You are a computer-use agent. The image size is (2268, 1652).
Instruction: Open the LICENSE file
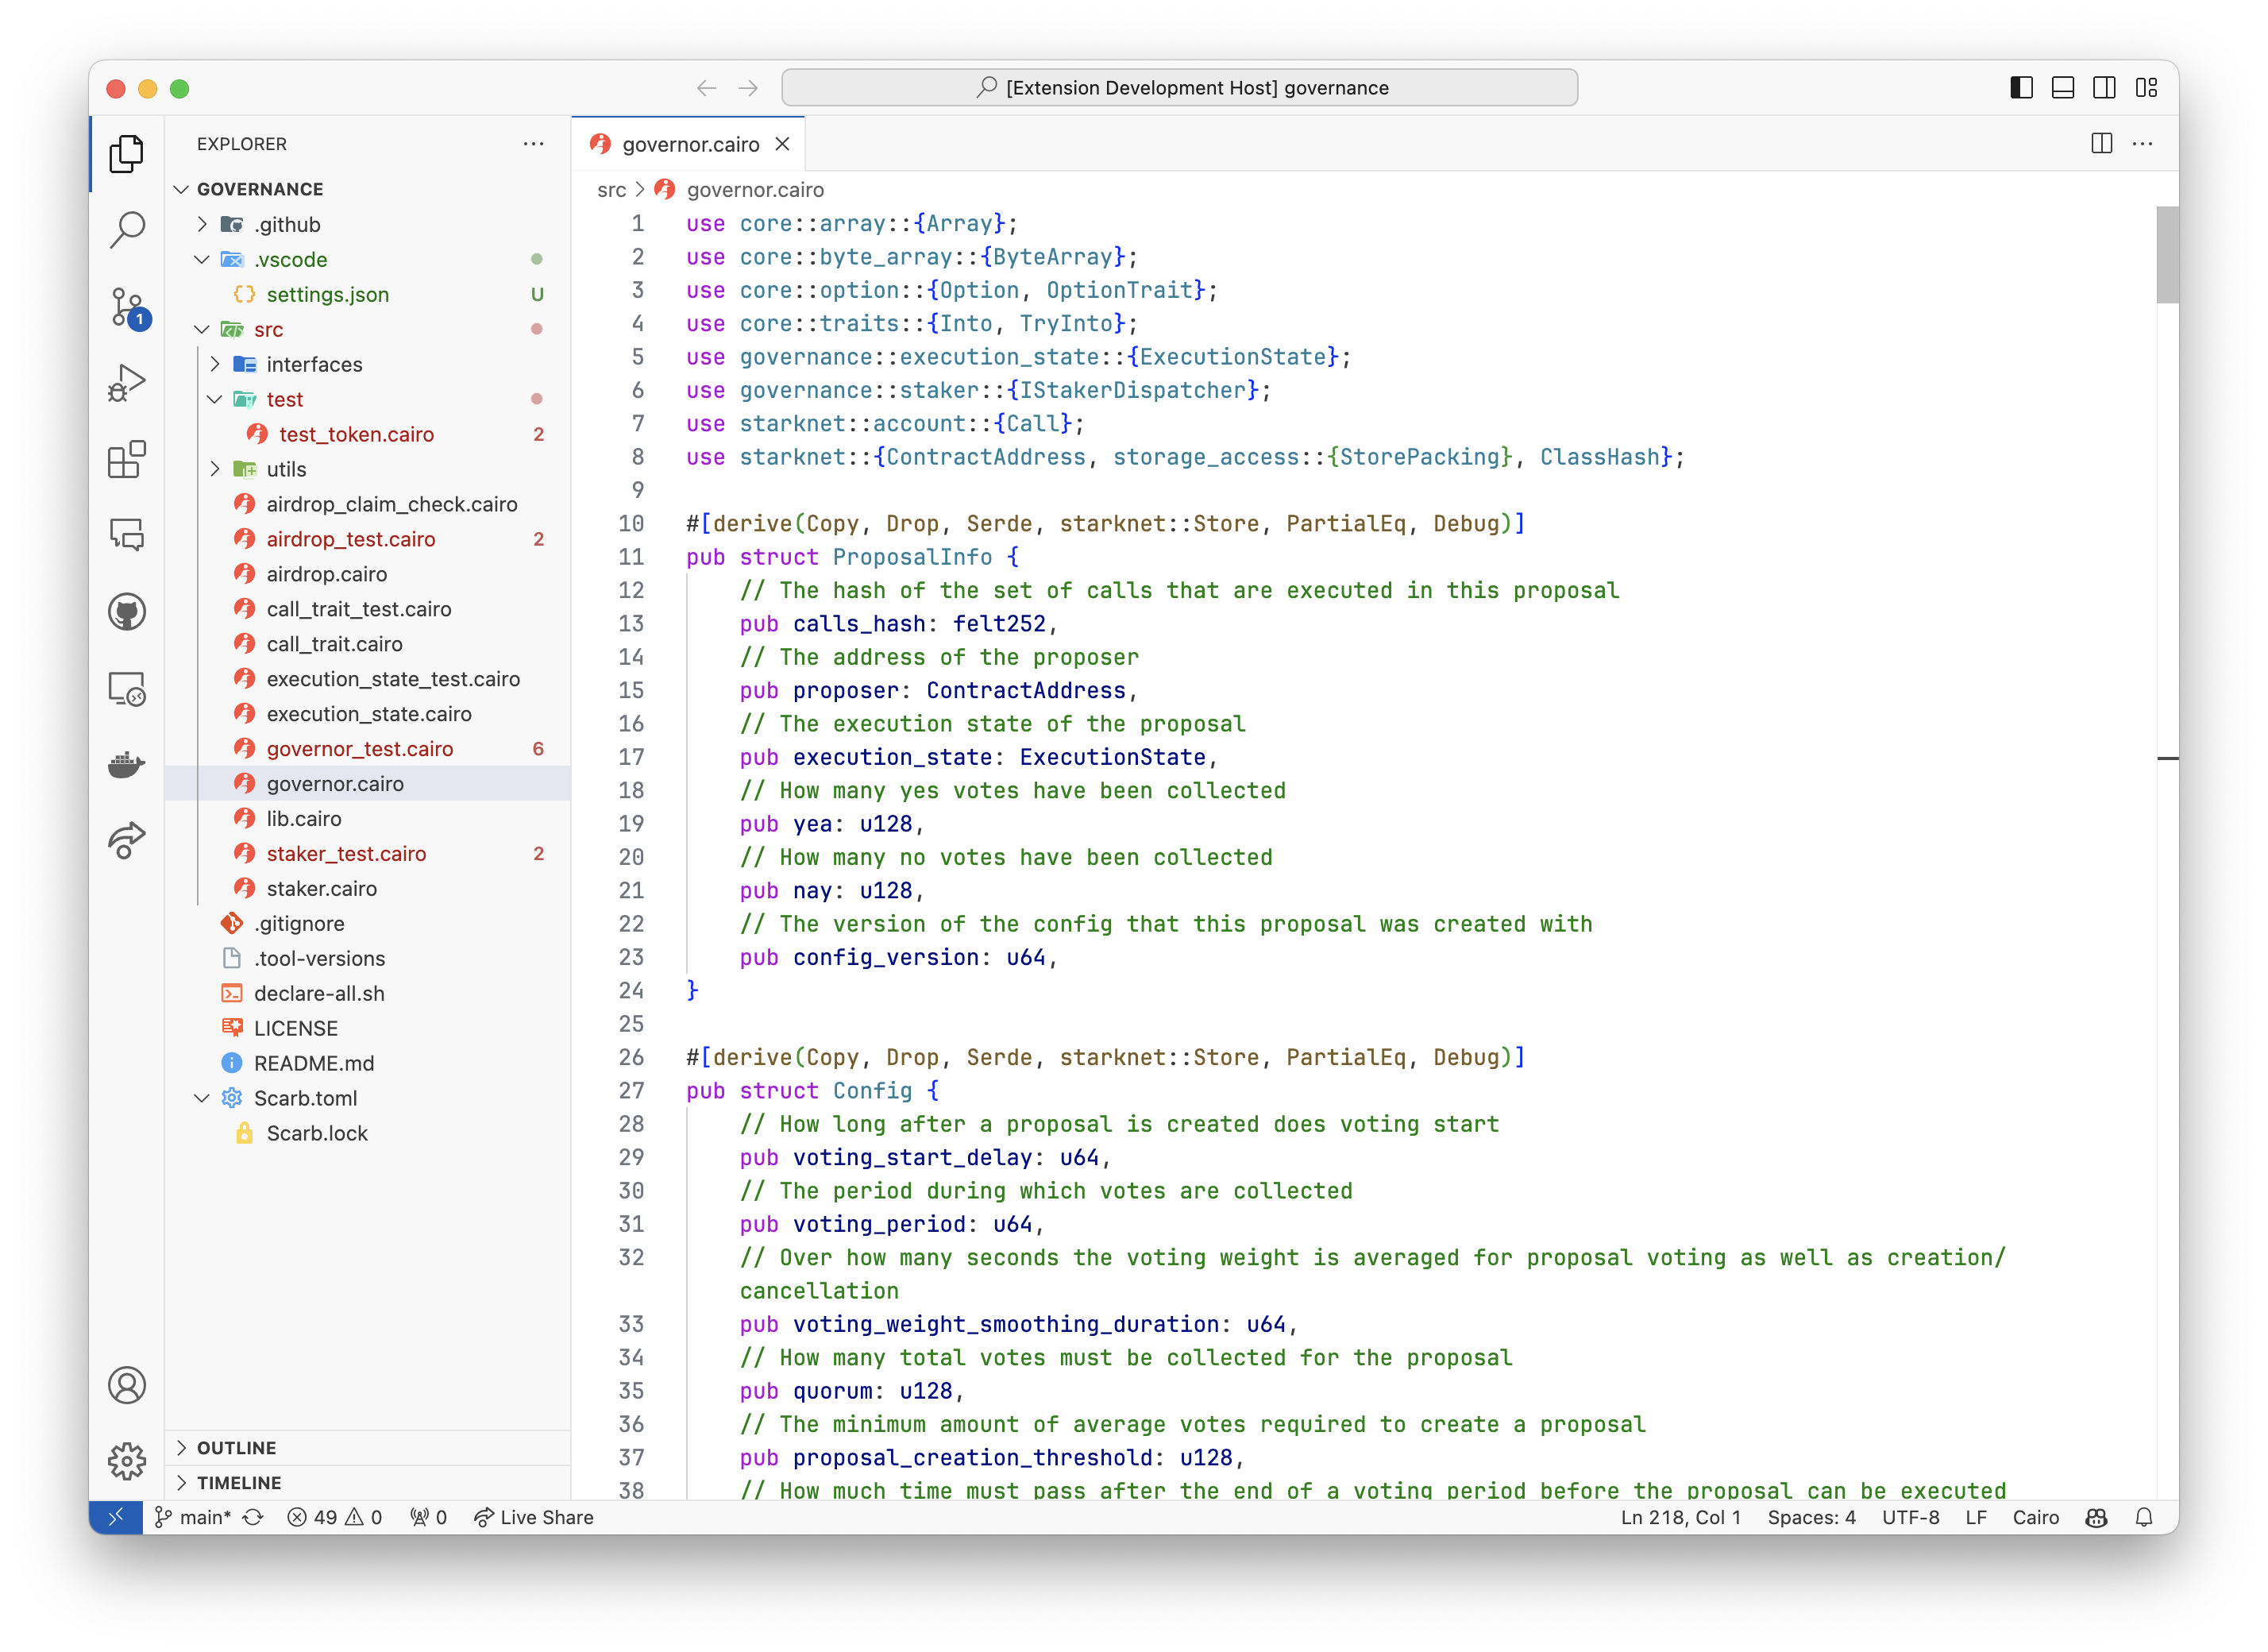pyautogui.click(x=295, y=1028)
